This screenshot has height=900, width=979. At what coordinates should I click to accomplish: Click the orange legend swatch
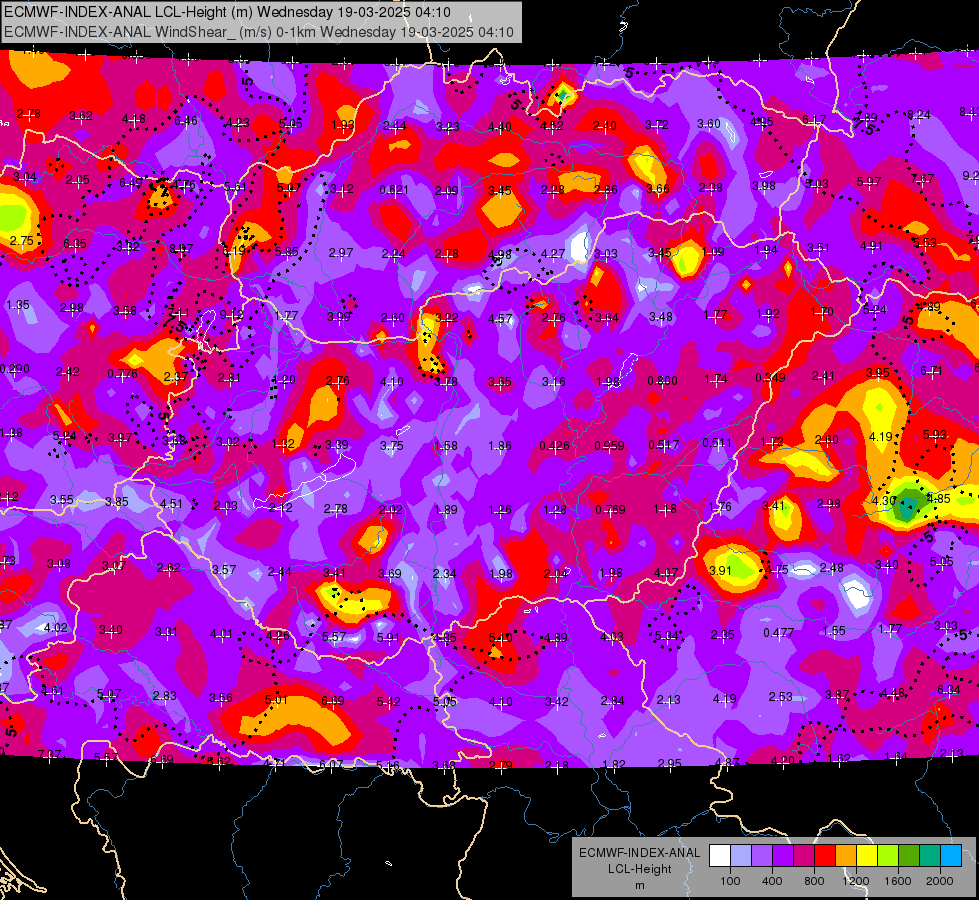coord(846,856)
